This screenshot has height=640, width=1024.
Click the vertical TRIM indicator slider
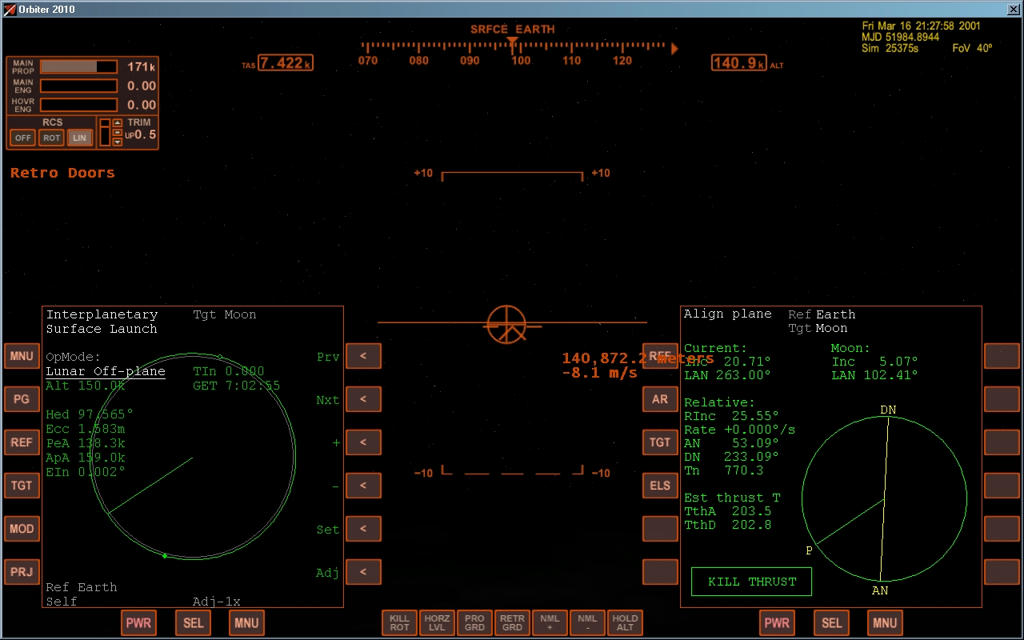coord(104,133)
